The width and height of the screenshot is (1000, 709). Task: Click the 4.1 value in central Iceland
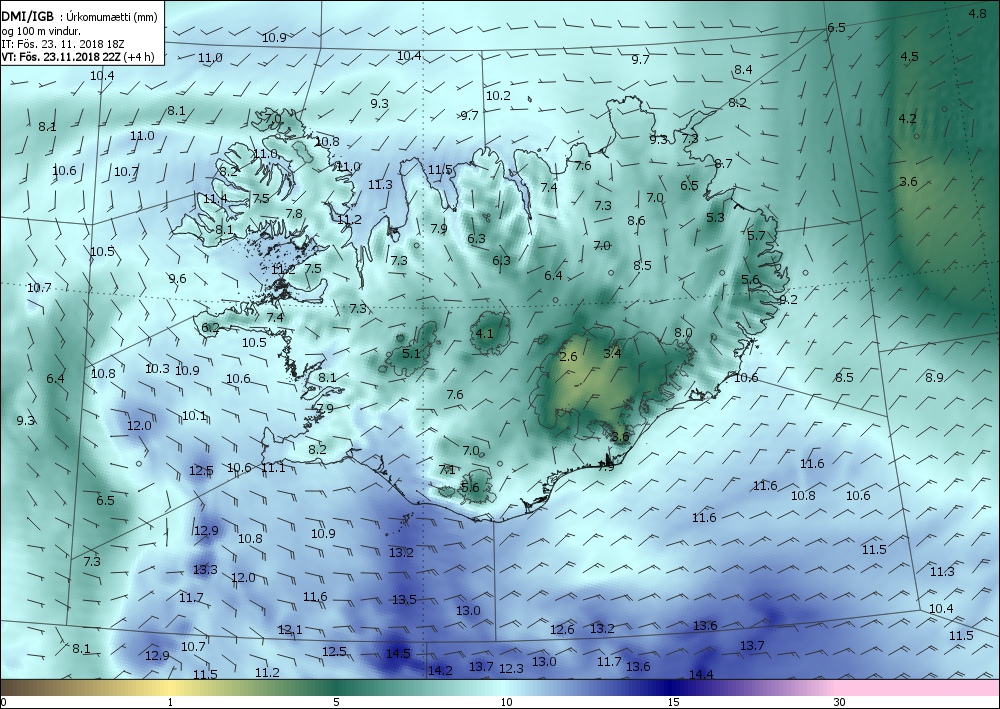[485, 333]
